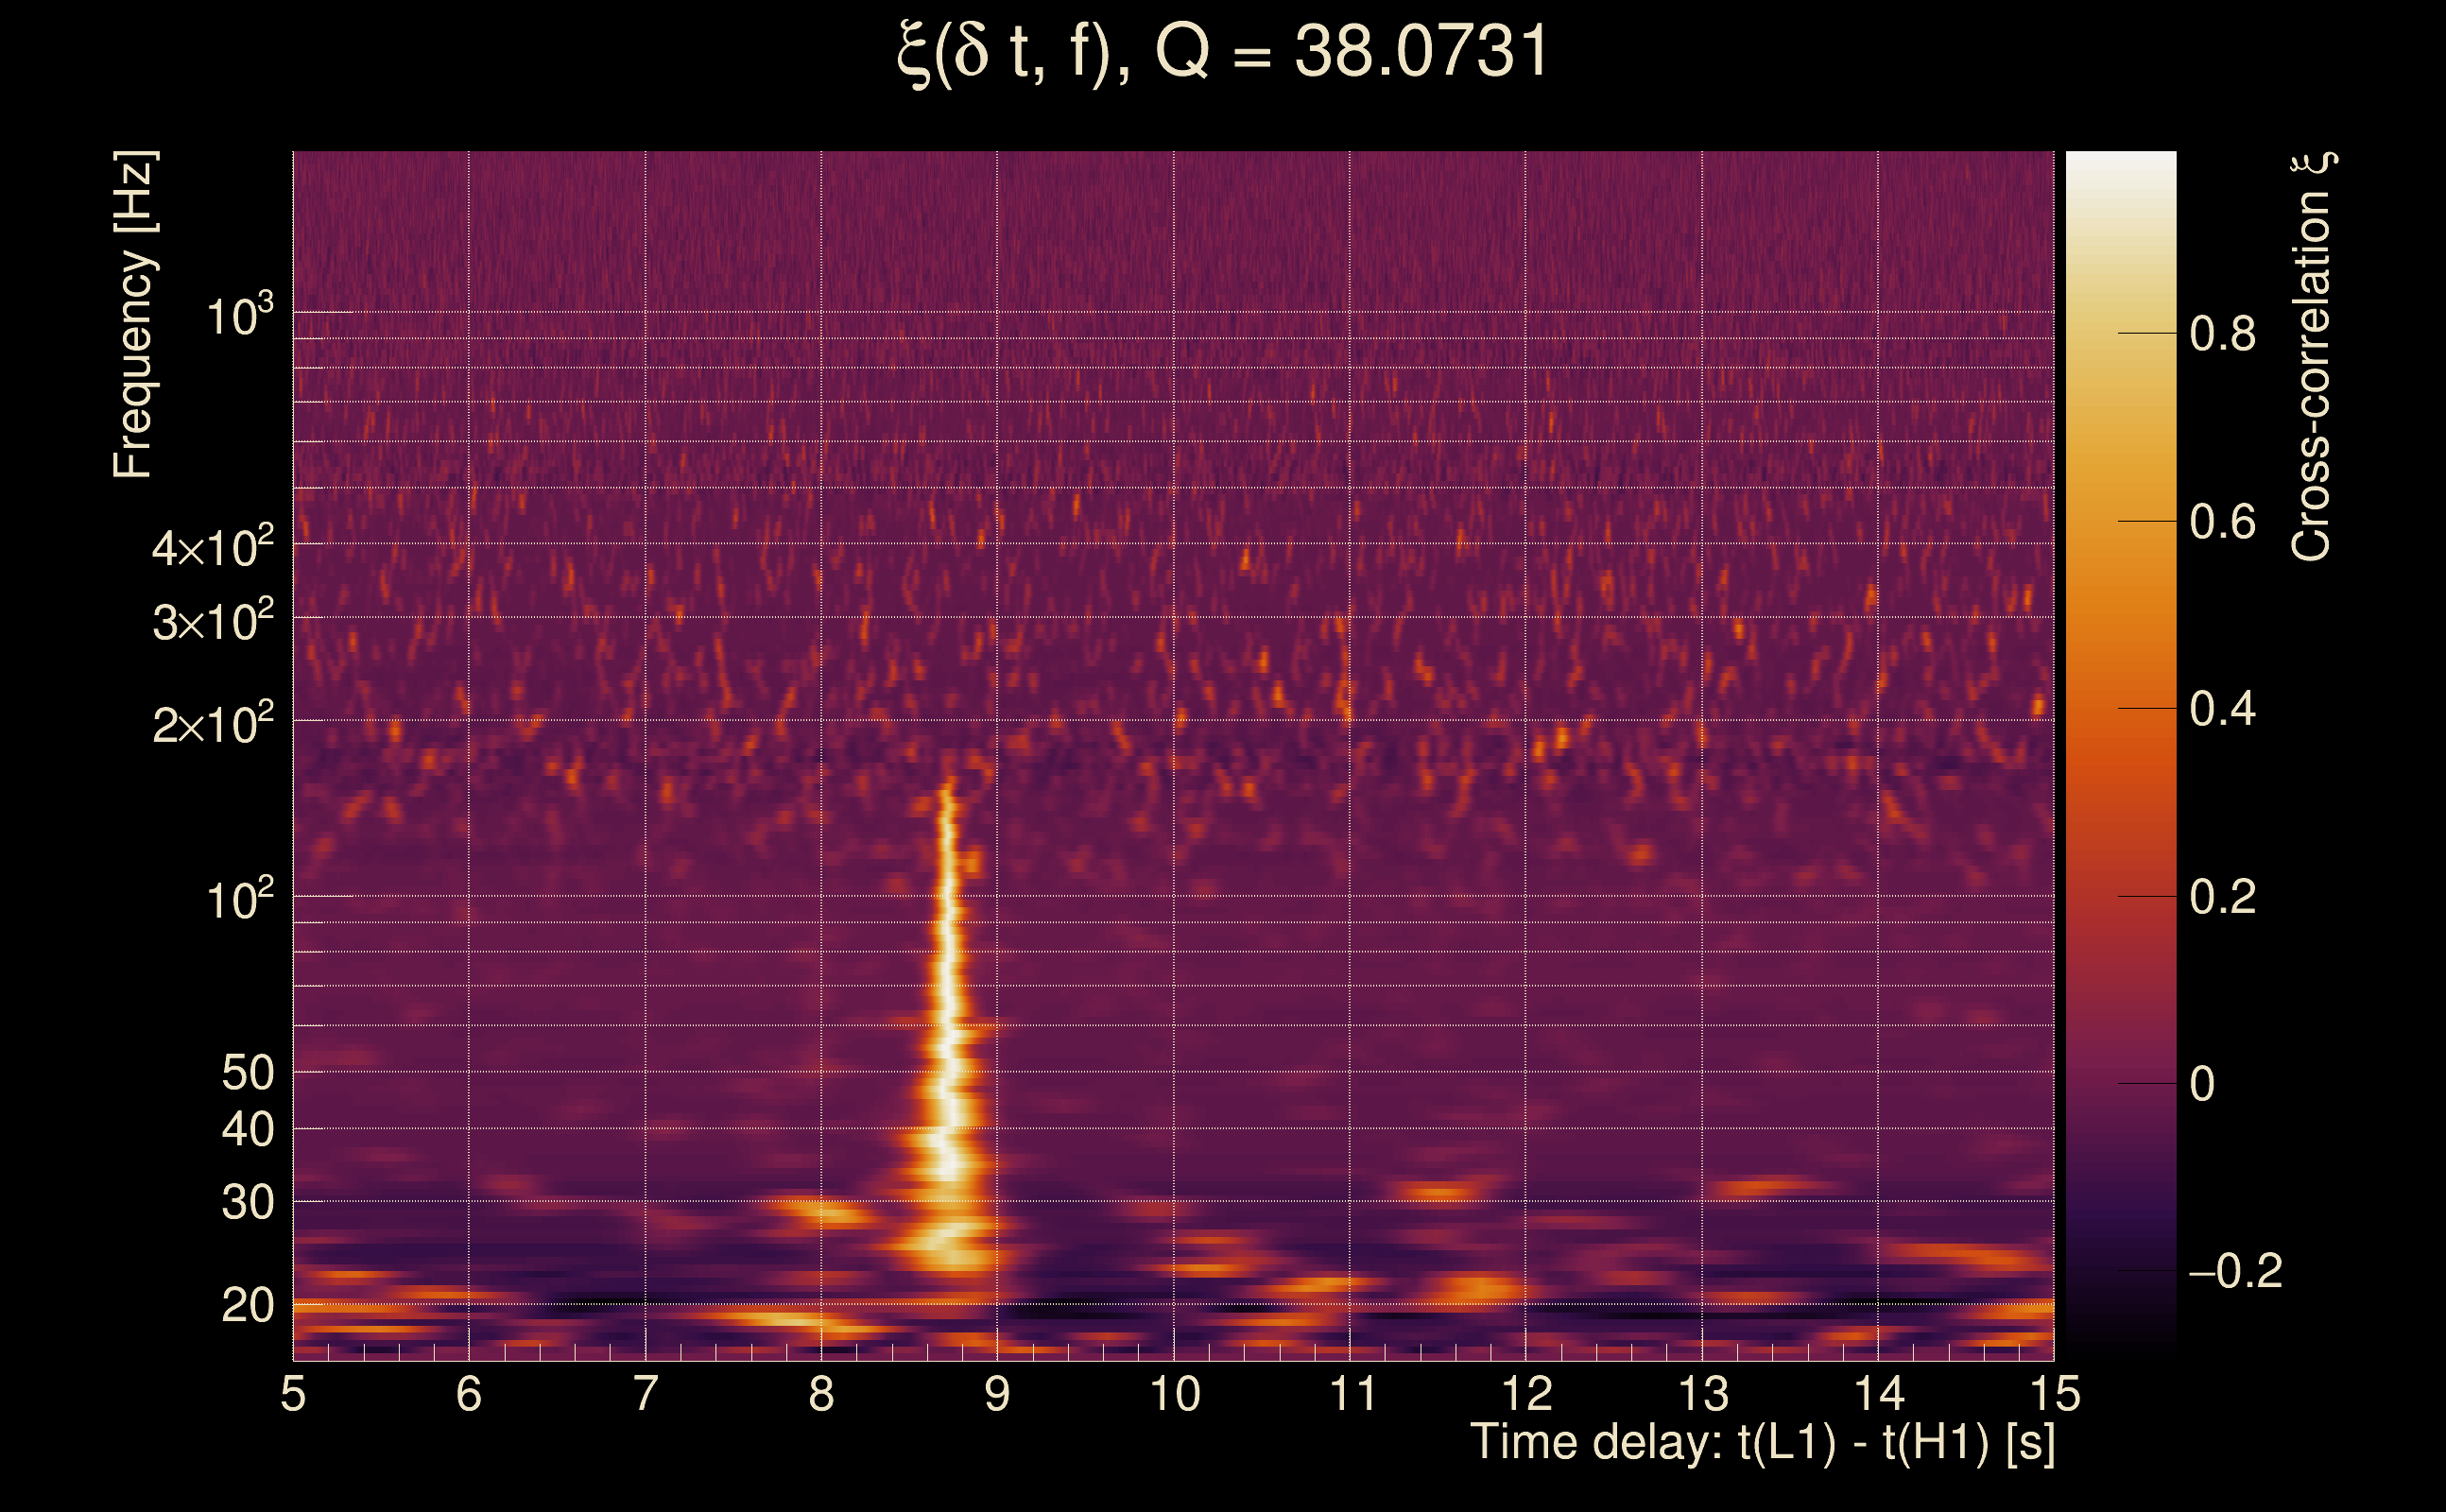The image size is (2446, 1512).
Task: Click the 2×10² frequency tick label
Action: pyautogui.click(x=213, y=723)
